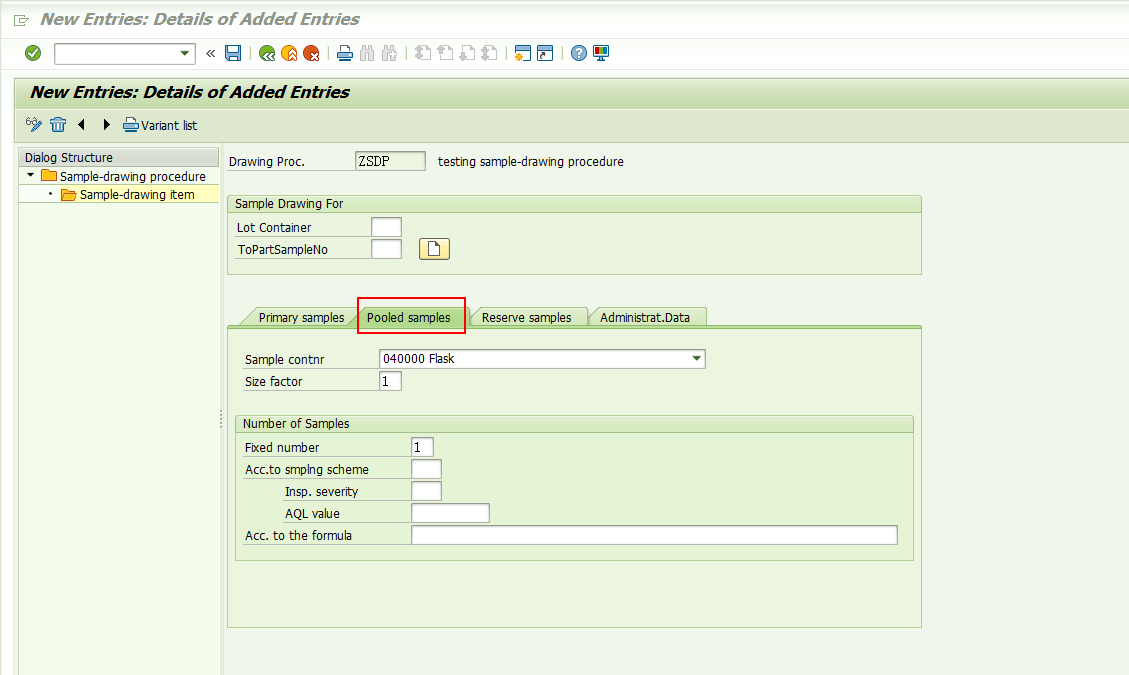Click the red Cancel icon
This screenshot has width=1129, height=675.
click(311, 53)
